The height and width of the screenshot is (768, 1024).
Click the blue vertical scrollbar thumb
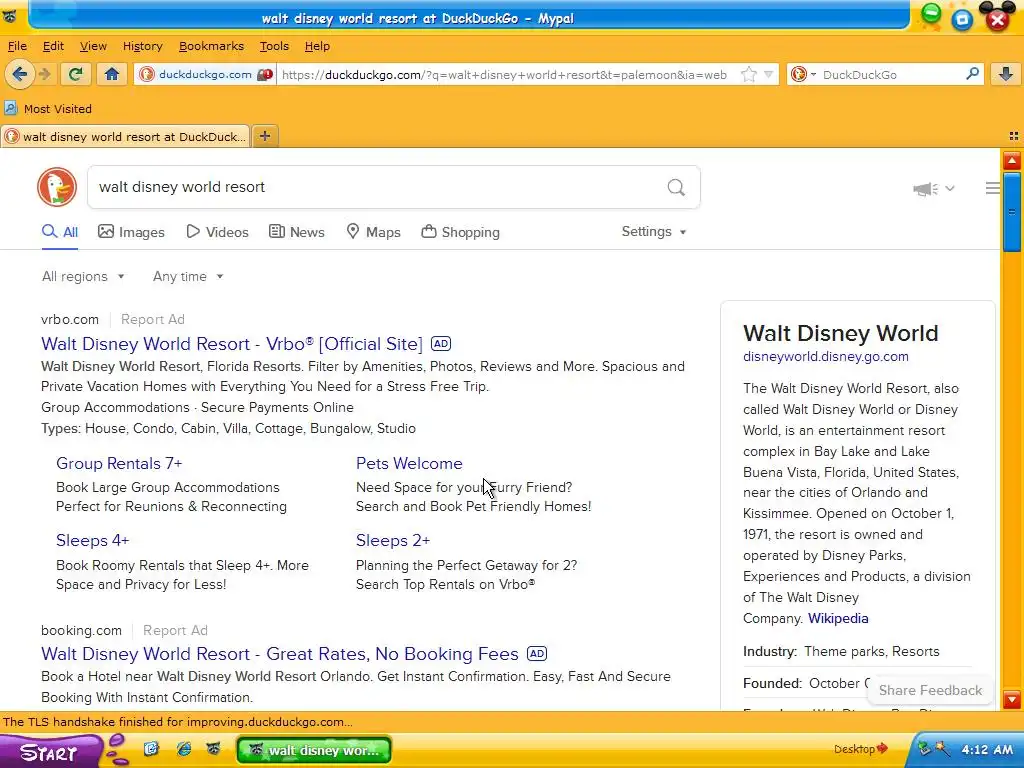(x=1012, y=212)
